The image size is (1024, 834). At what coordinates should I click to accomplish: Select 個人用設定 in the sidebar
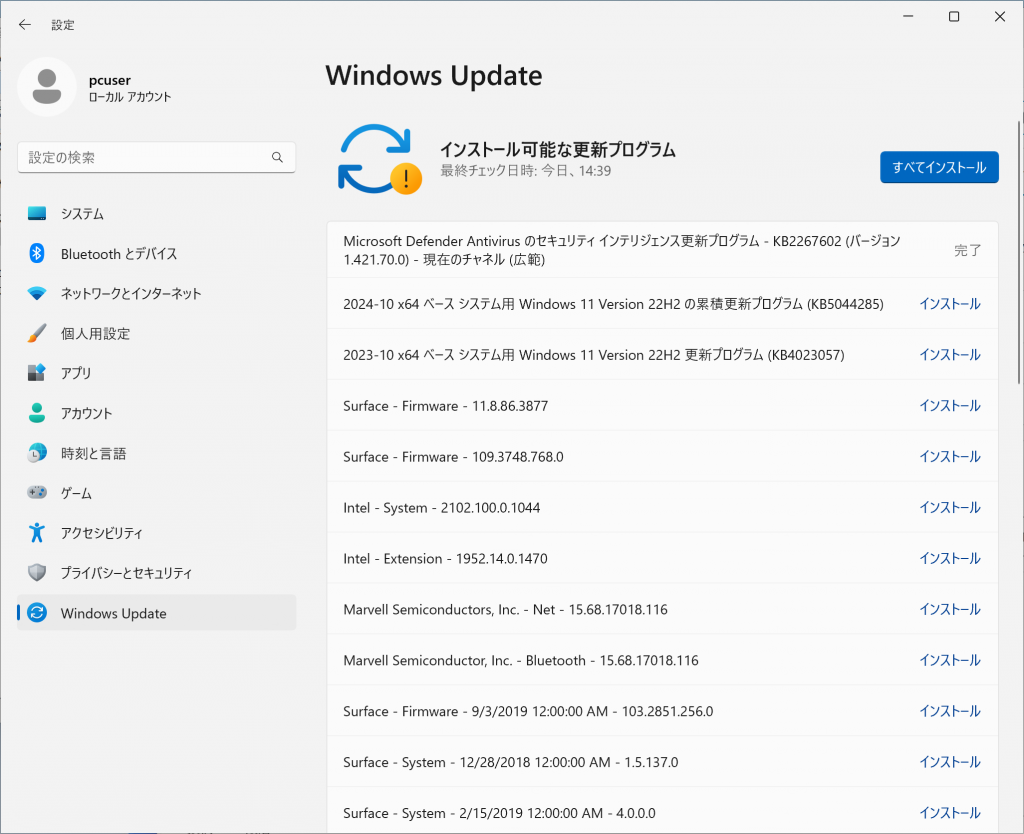click(x=157, y=333)
